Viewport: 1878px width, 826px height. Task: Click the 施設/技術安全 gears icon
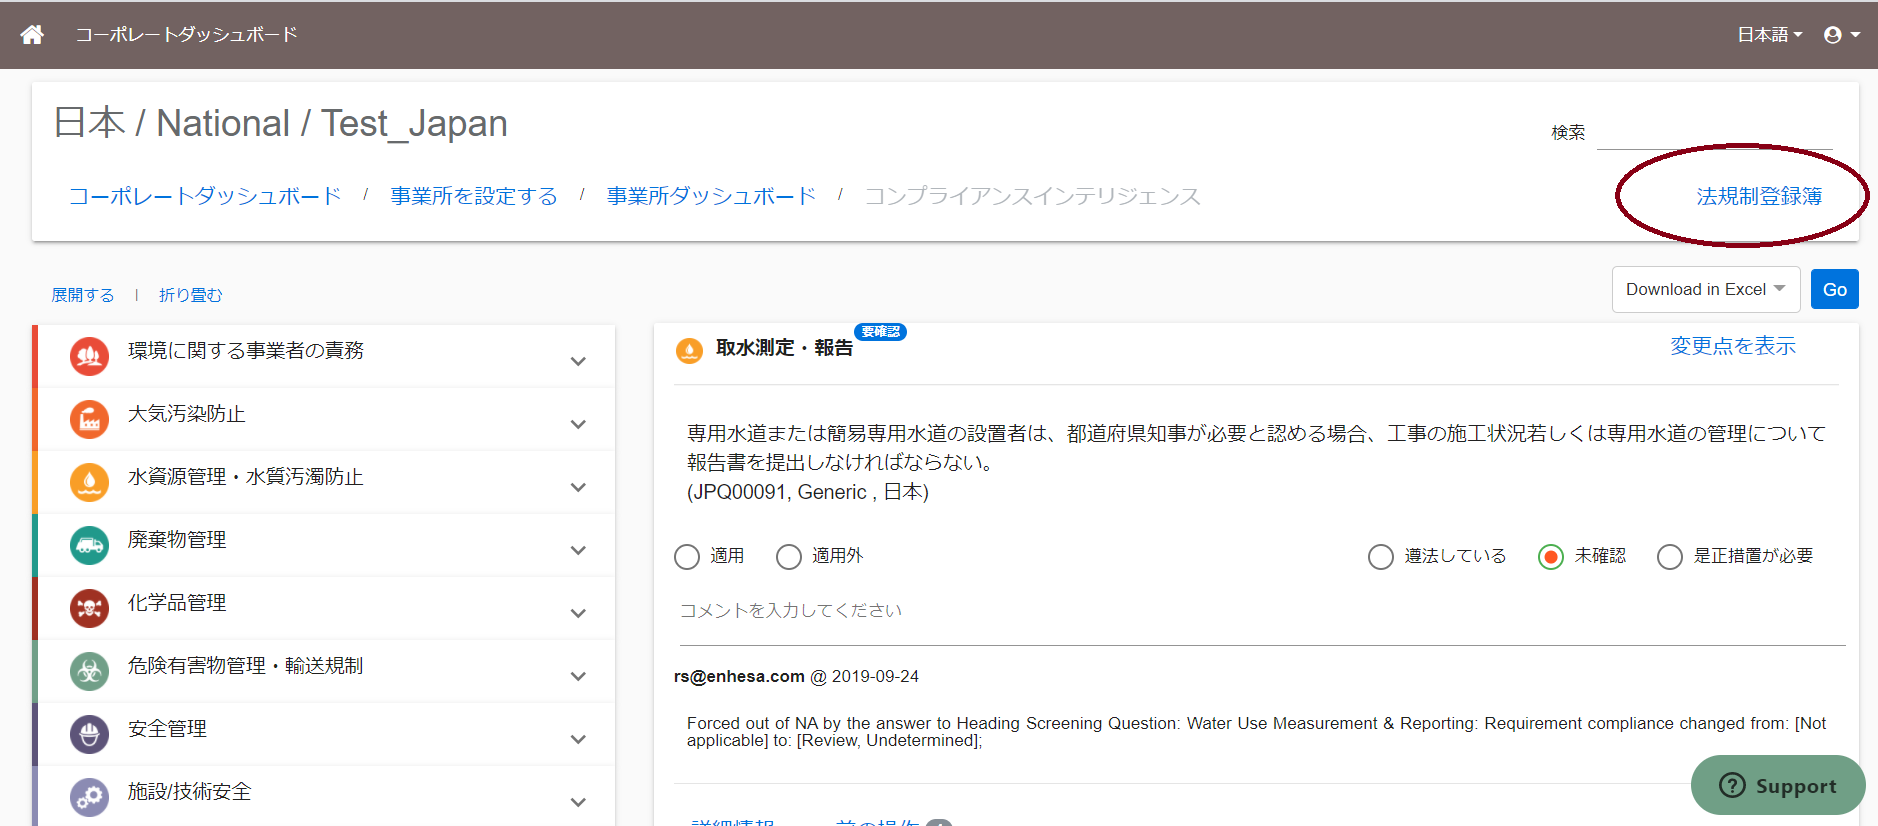click(89, 797)
